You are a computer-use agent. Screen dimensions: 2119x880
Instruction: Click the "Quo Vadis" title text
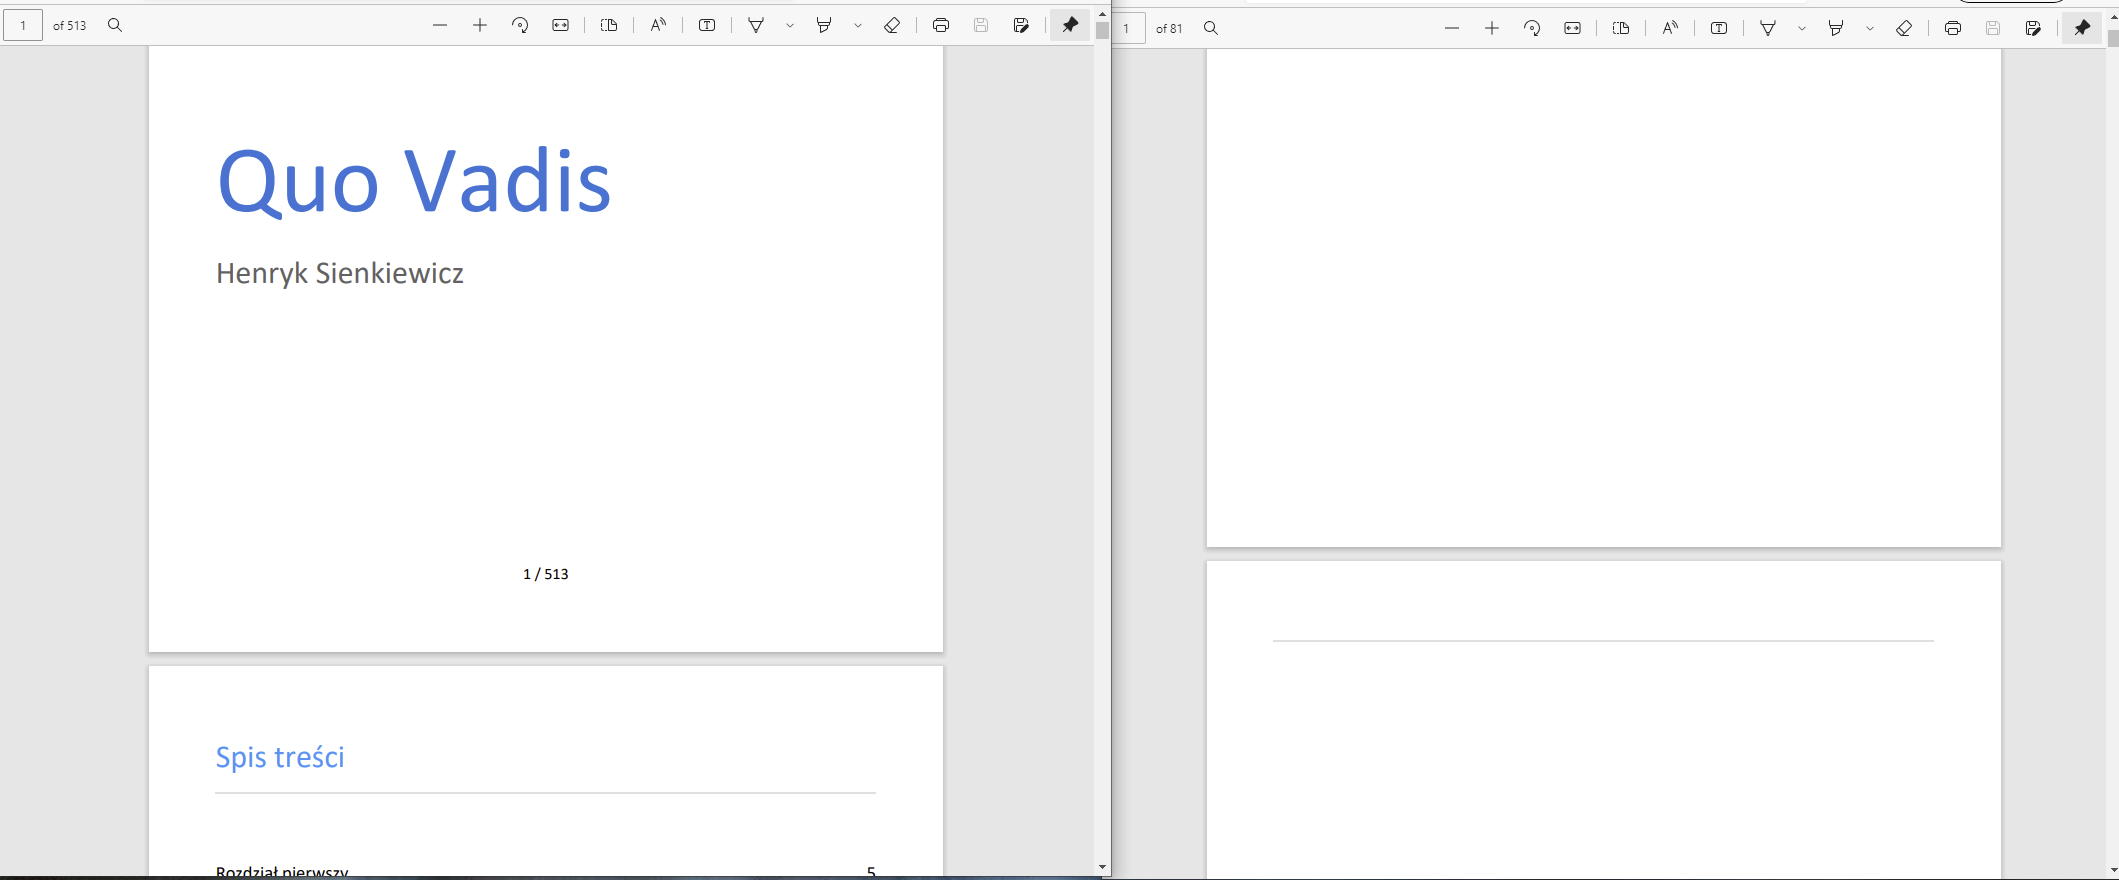[414, 182]
